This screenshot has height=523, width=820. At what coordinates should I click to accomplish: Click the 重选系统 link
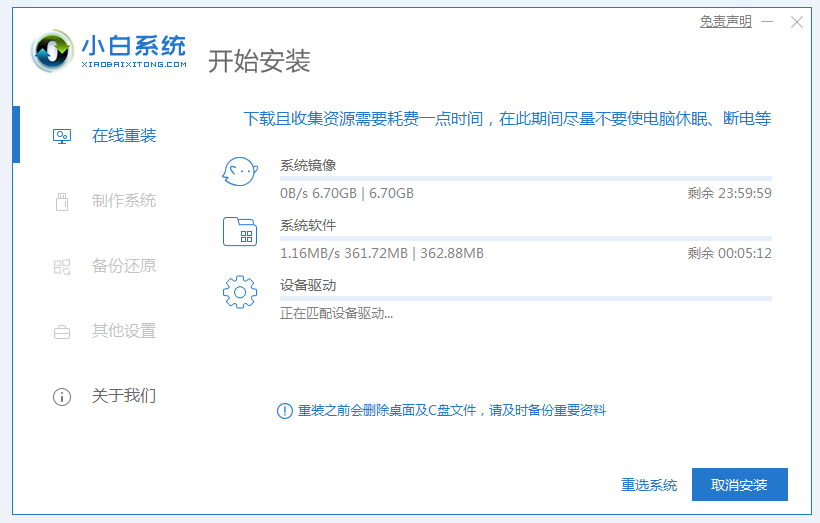pyautogui.click(x=648, y=485)
